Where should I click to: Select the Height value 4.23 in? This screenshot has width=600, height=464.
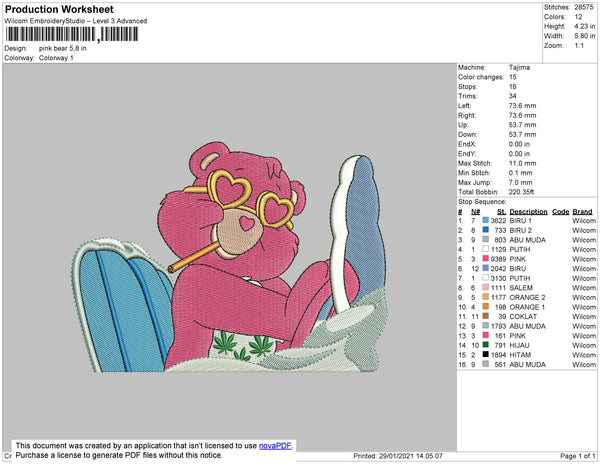pyautogui.click(x=584, y=26)
